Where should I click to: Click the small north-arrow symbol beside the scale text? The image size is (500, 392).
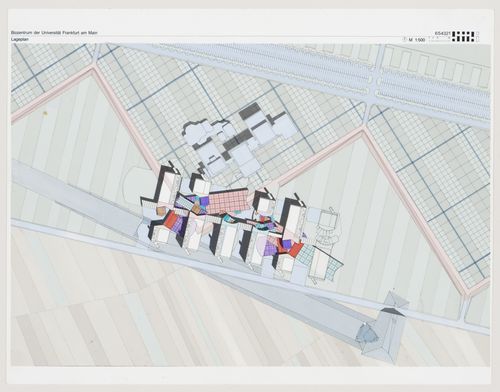pos(405,39)
